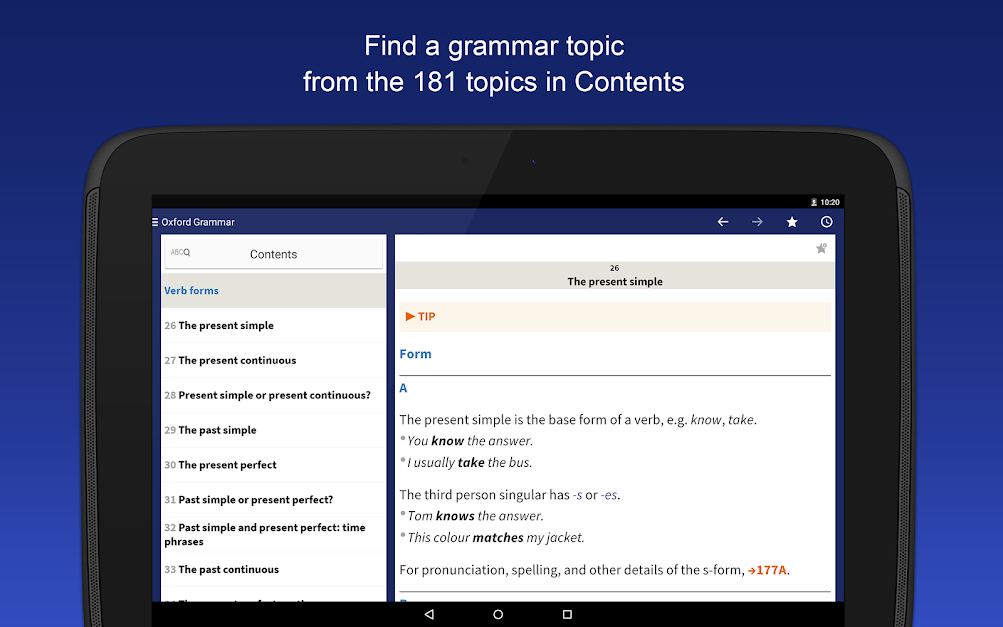Open topic 29 The past simple
1003x627 pixels.
273,430
